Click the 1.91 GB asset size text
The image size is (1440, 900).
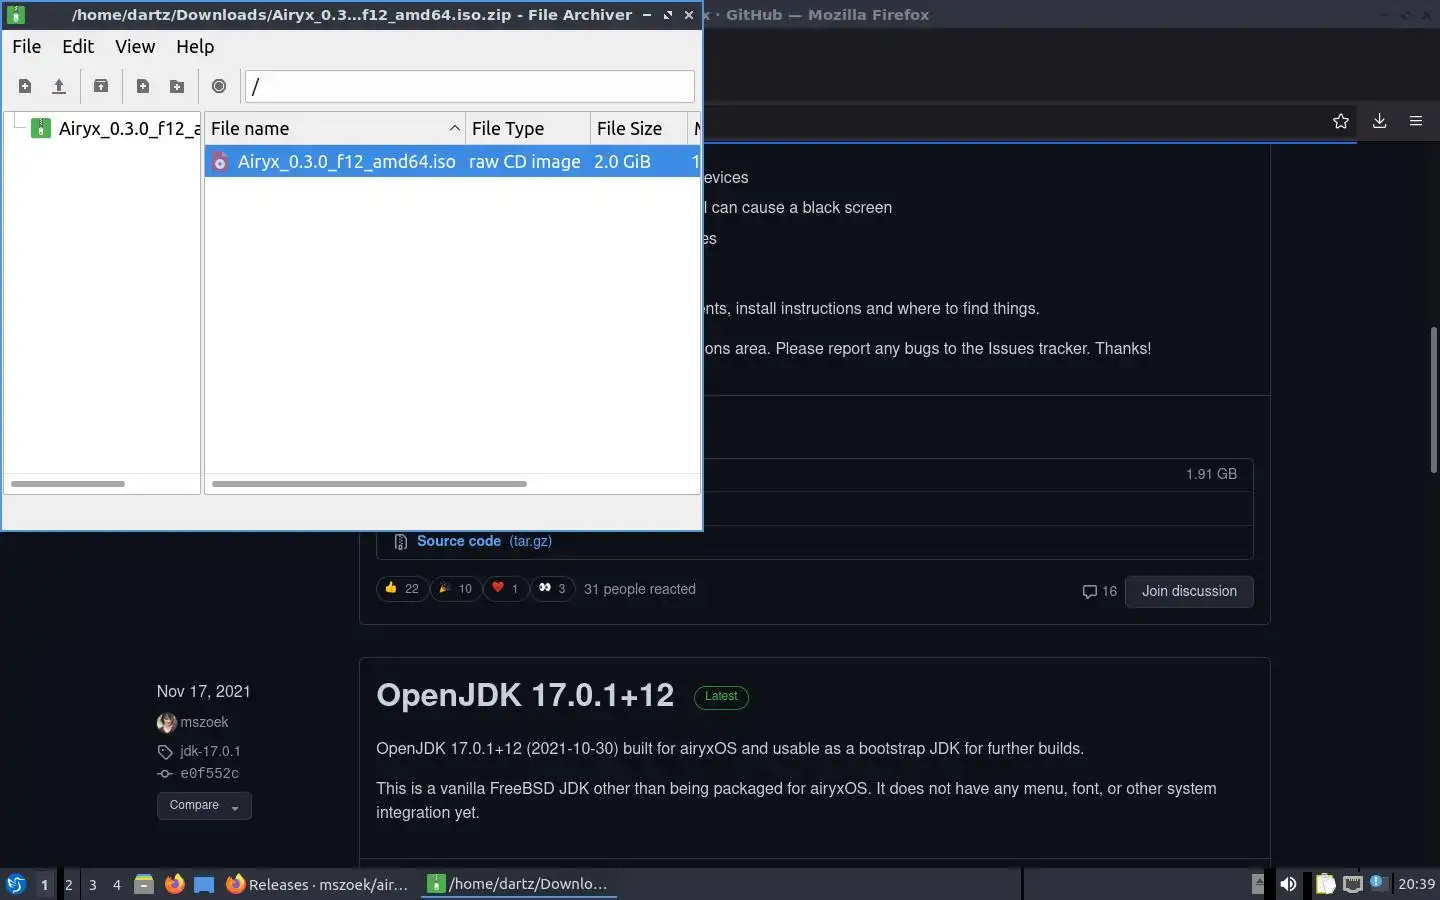click(x=1211, y=474)
